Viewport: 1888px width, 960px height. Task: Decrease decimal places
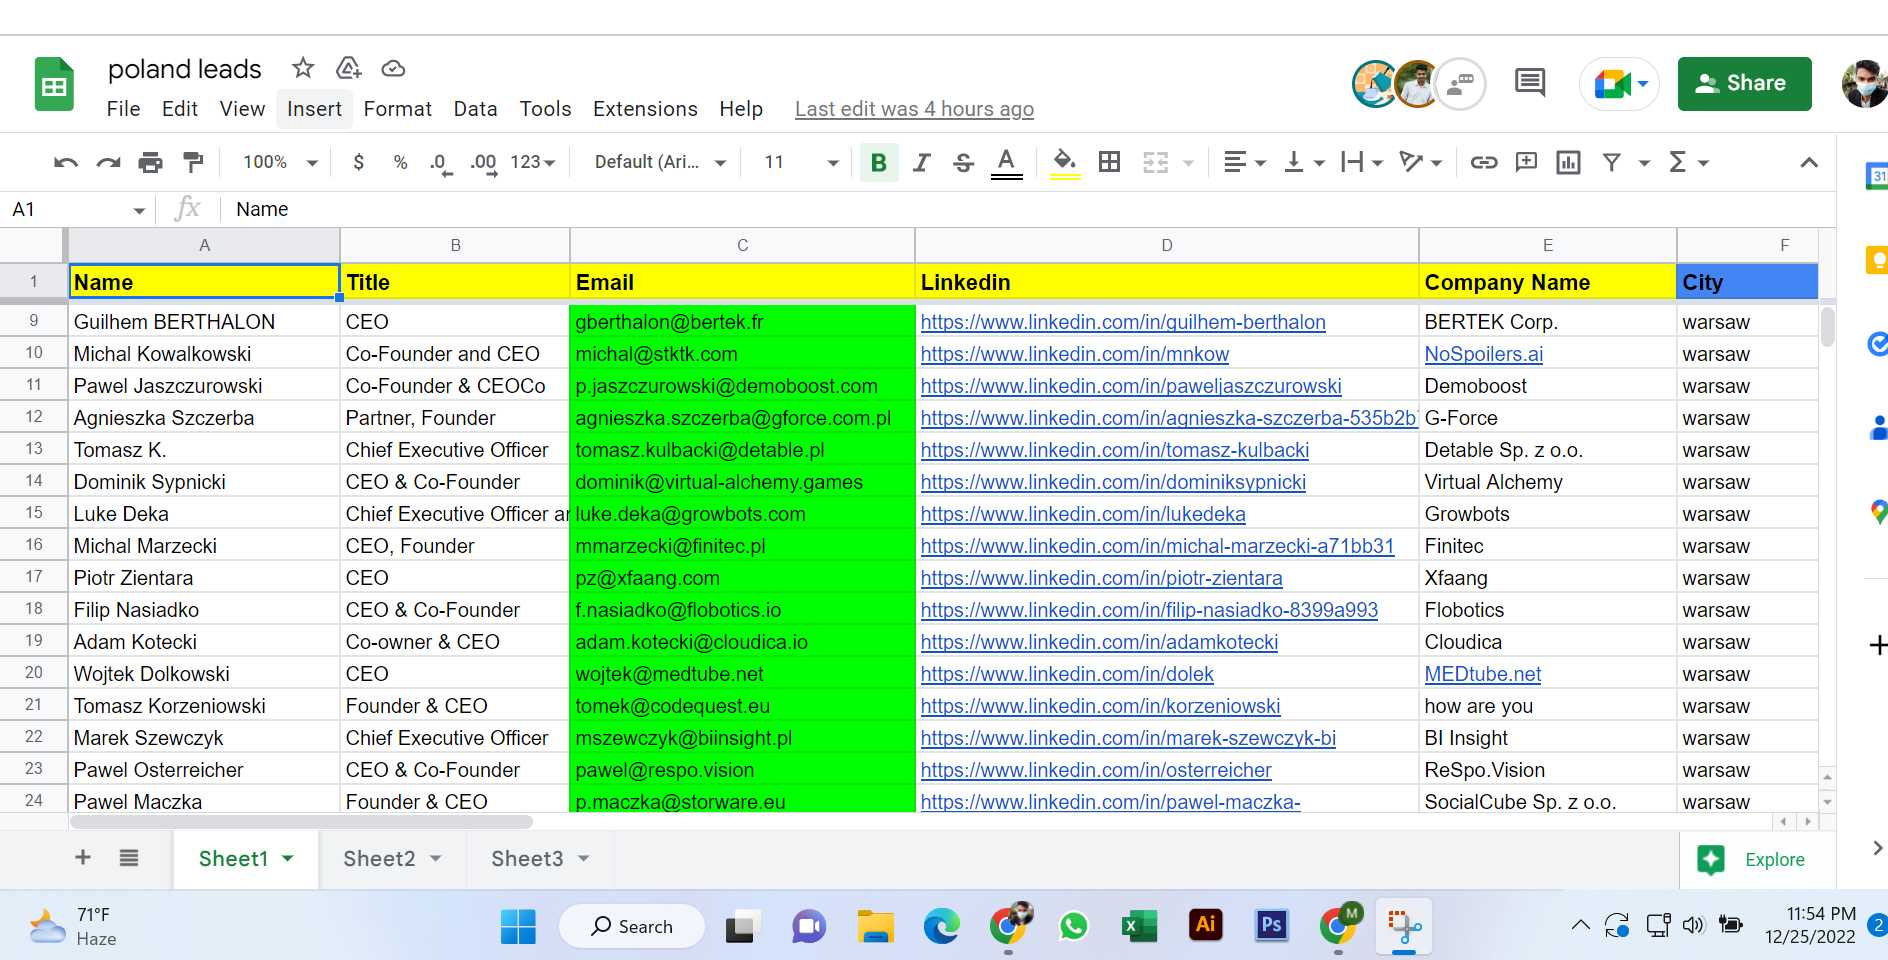point(440,163)
